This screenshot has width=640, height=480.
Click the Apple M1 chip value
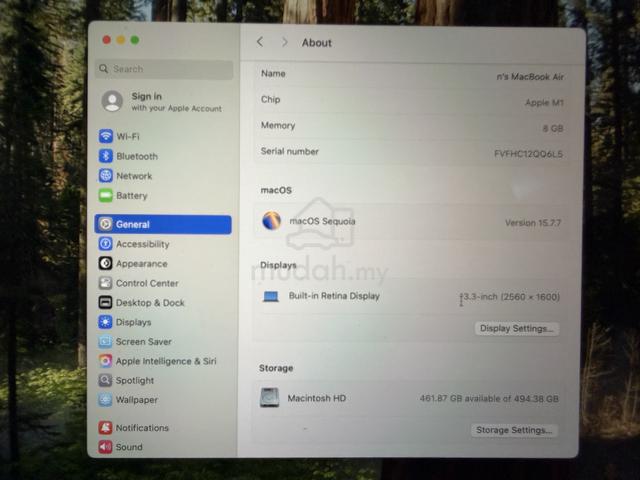coord(544,103)
